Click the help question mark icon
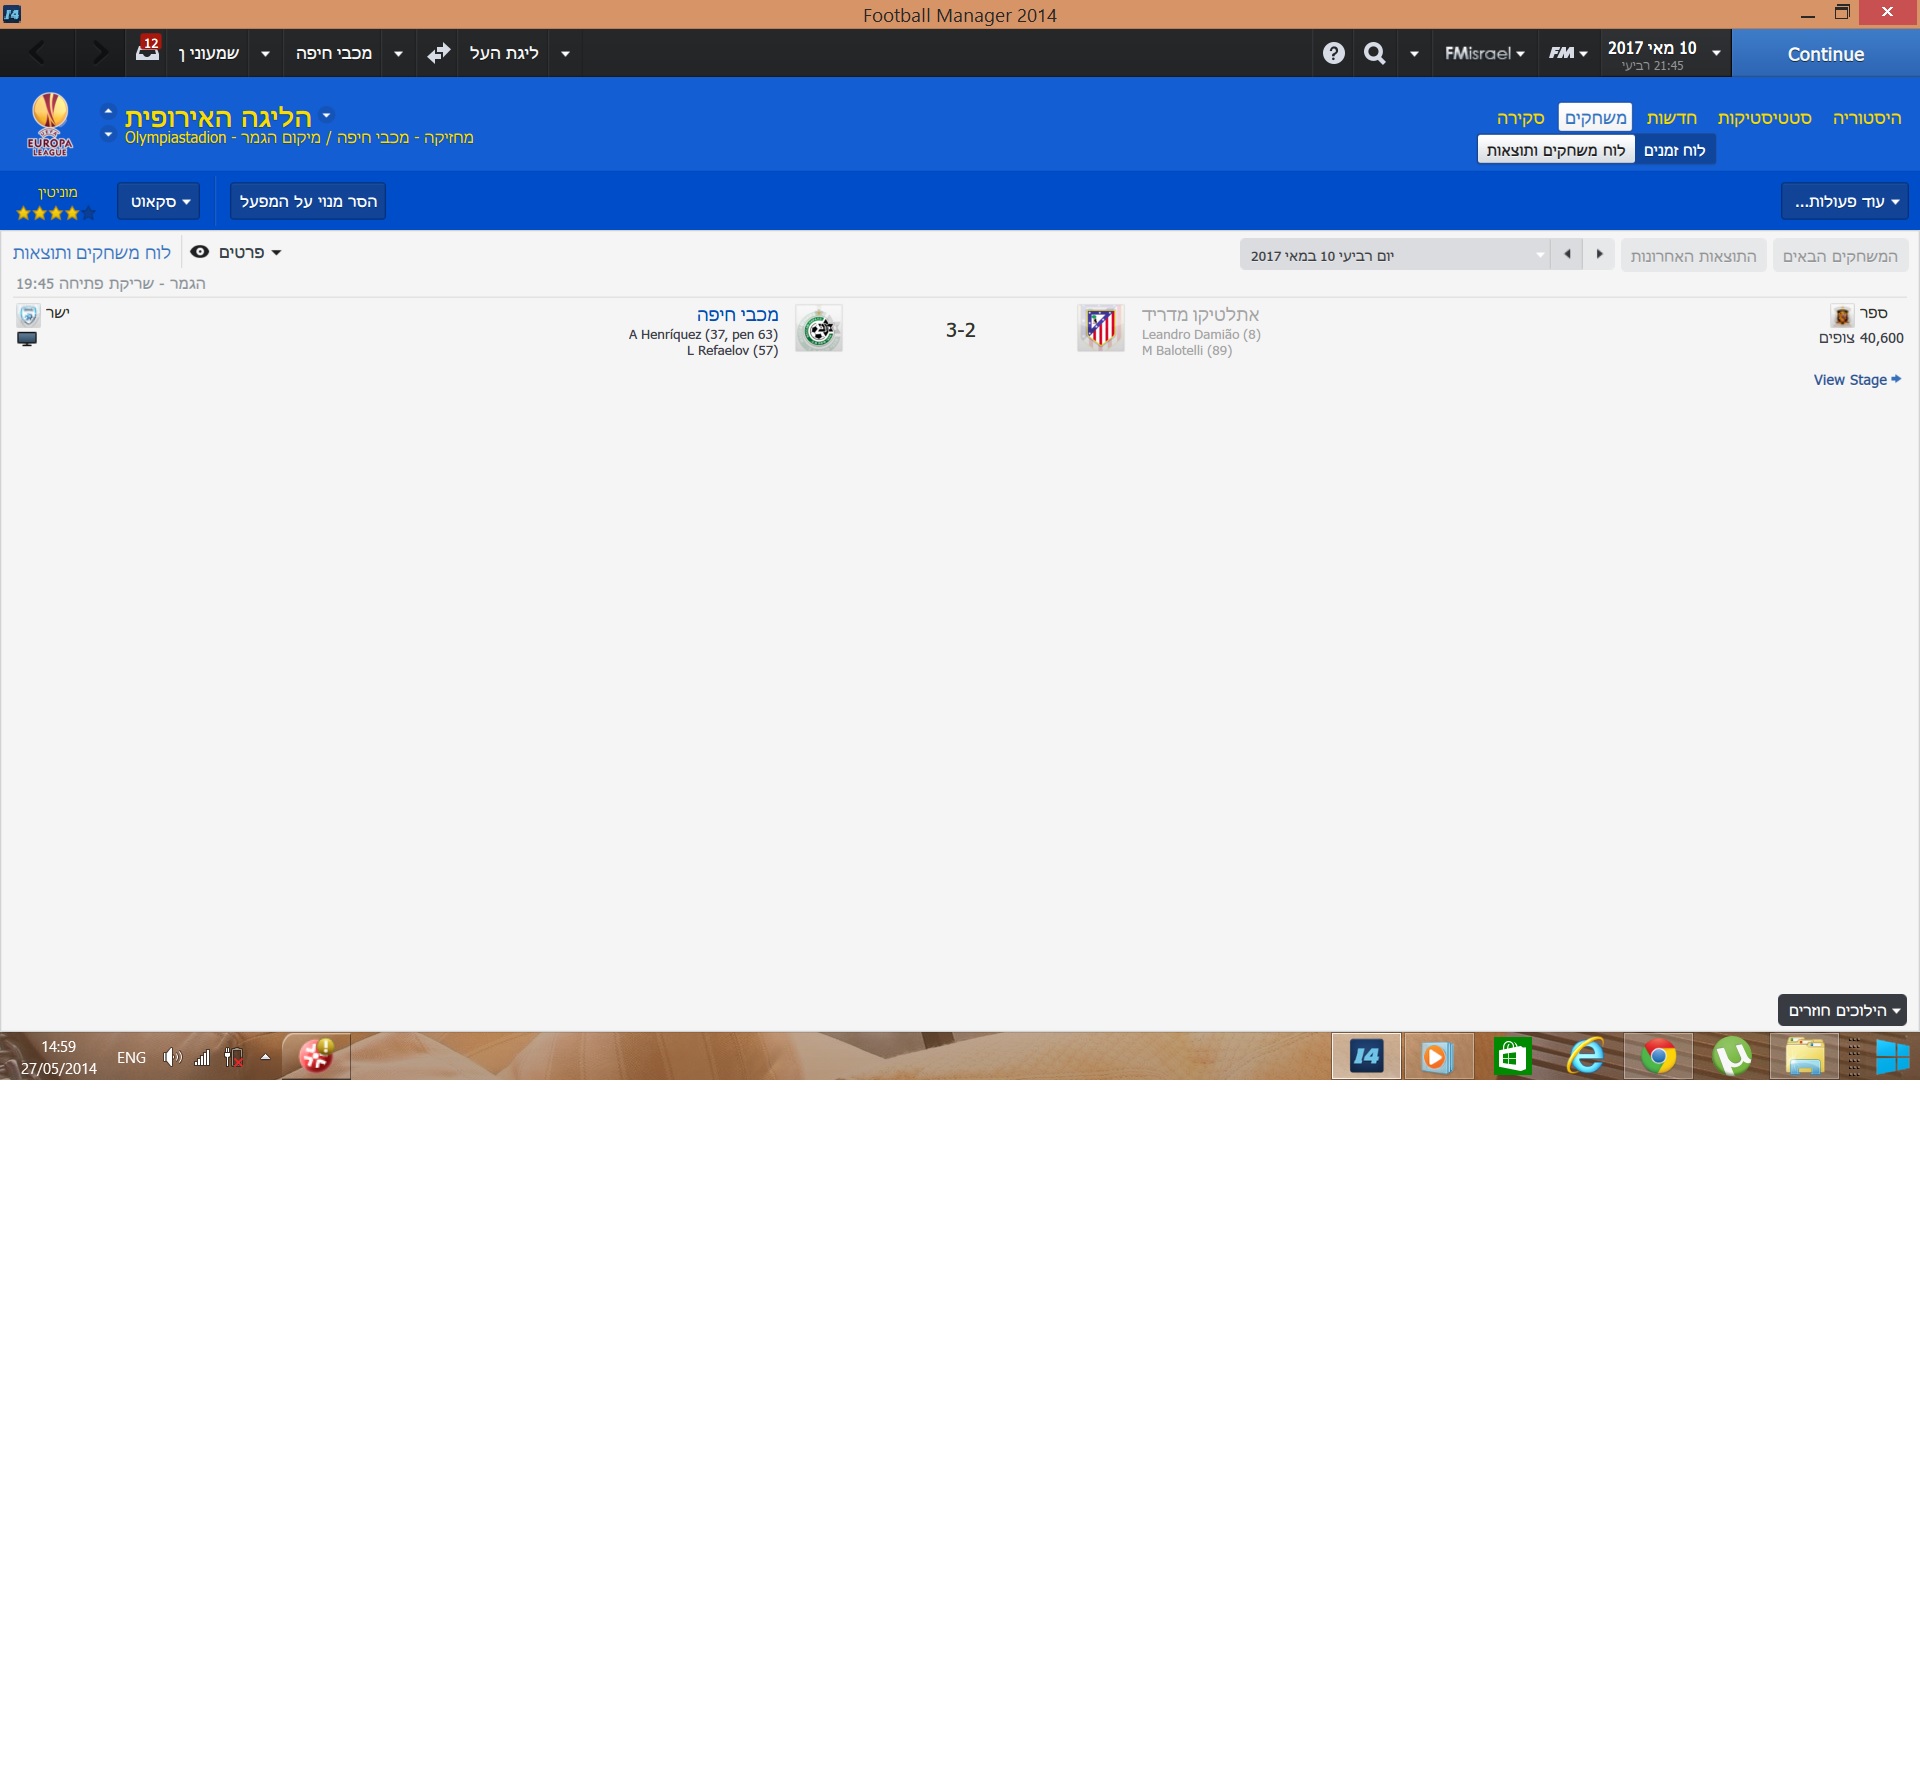Image resolution: width=1920 pixels, height=1780 pixels. (1333, 54)
